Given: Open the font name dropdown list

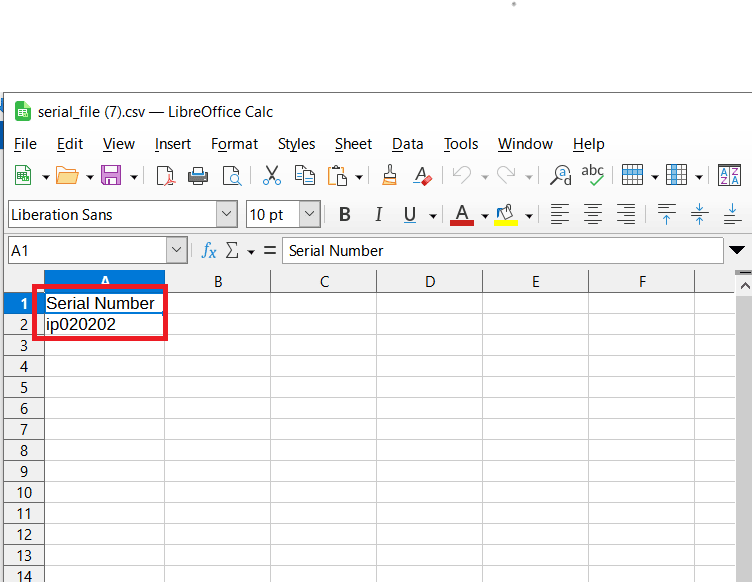Looking at the screenshot, I should point(226,214).
